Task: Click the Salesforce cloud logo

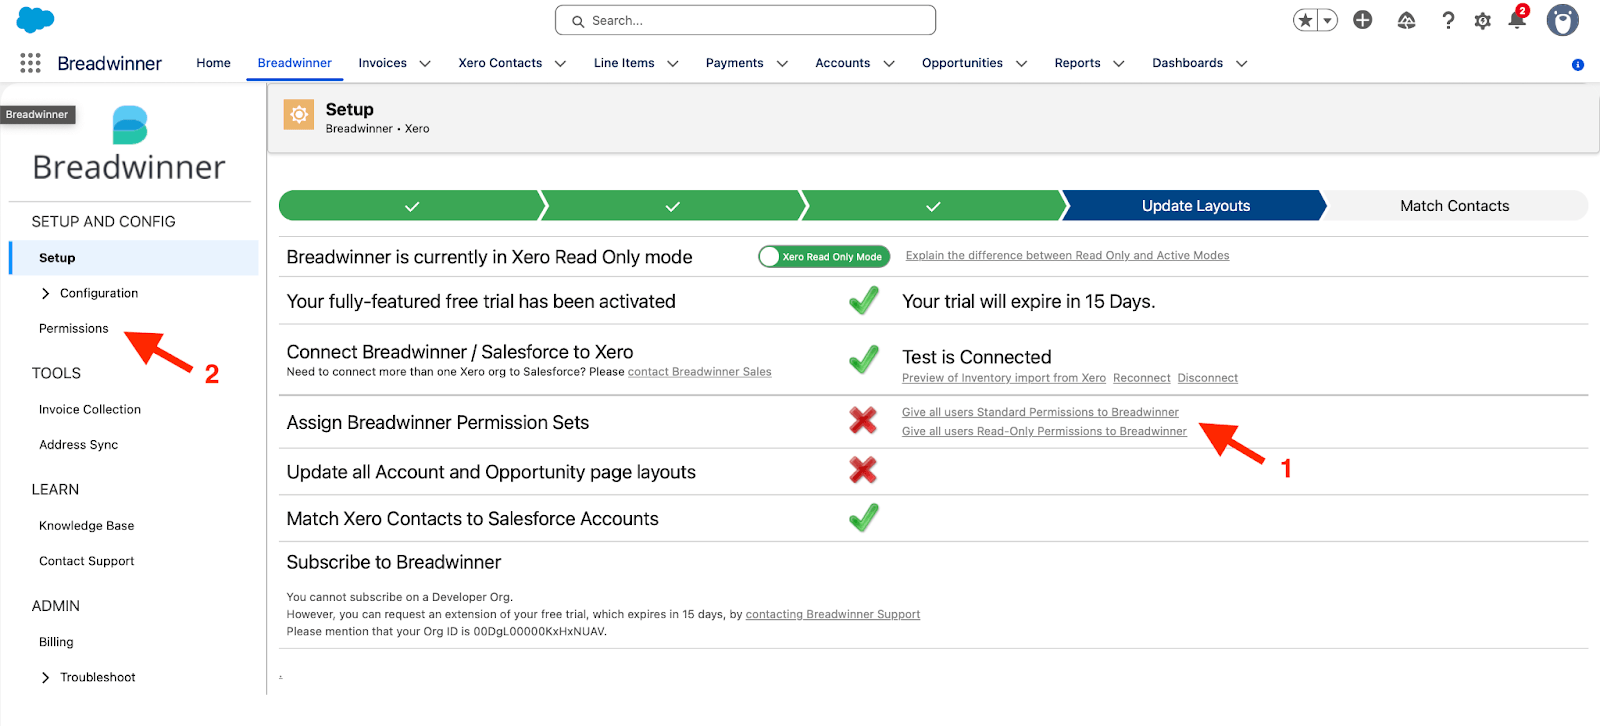Action: click(x=35, y=19)
